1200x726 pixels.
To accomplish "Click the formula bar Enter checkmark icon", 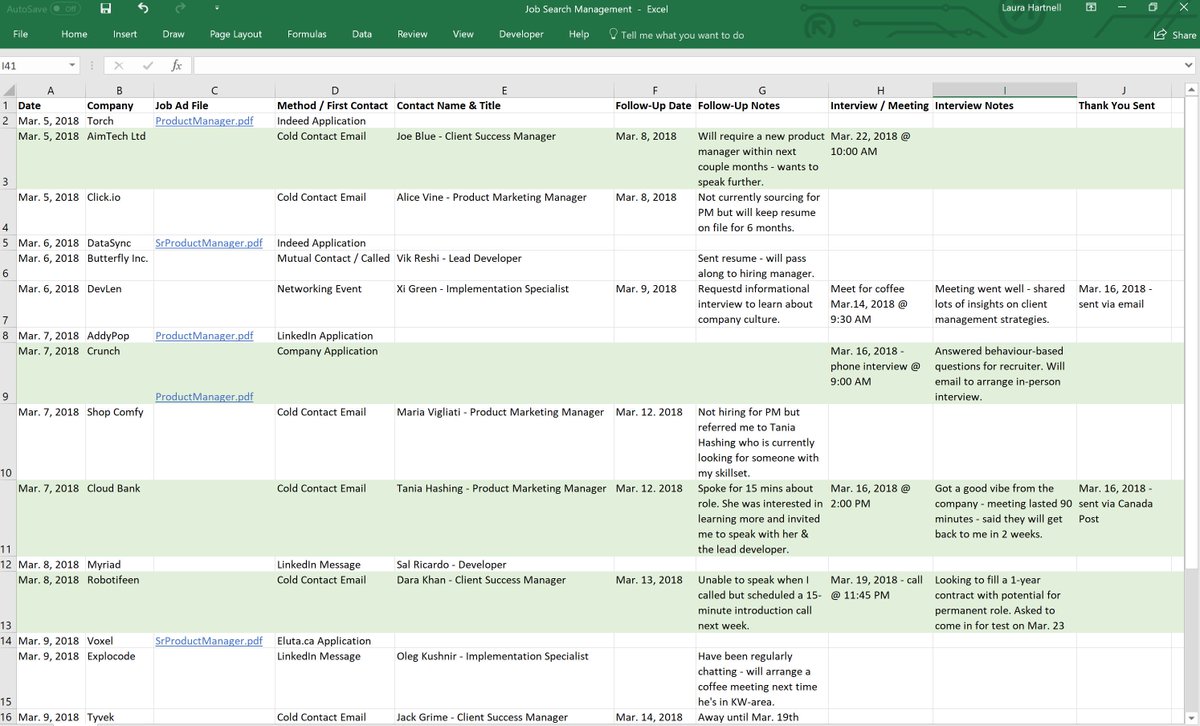I will 148,65.
